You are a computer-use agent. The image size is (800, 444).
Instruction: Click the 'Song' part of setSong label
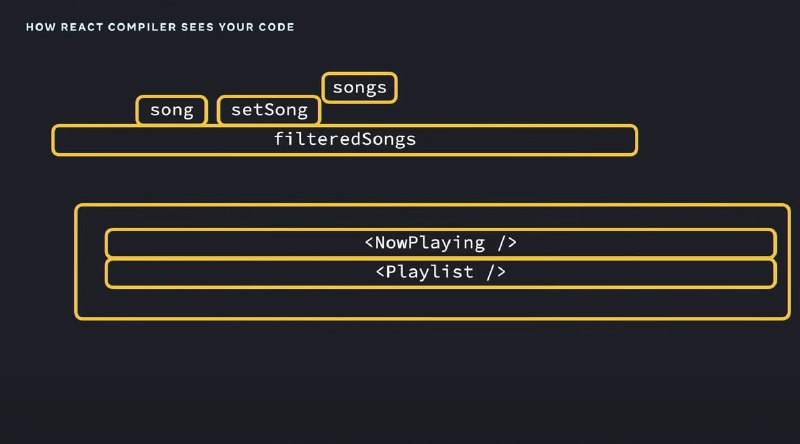point(286,110)
